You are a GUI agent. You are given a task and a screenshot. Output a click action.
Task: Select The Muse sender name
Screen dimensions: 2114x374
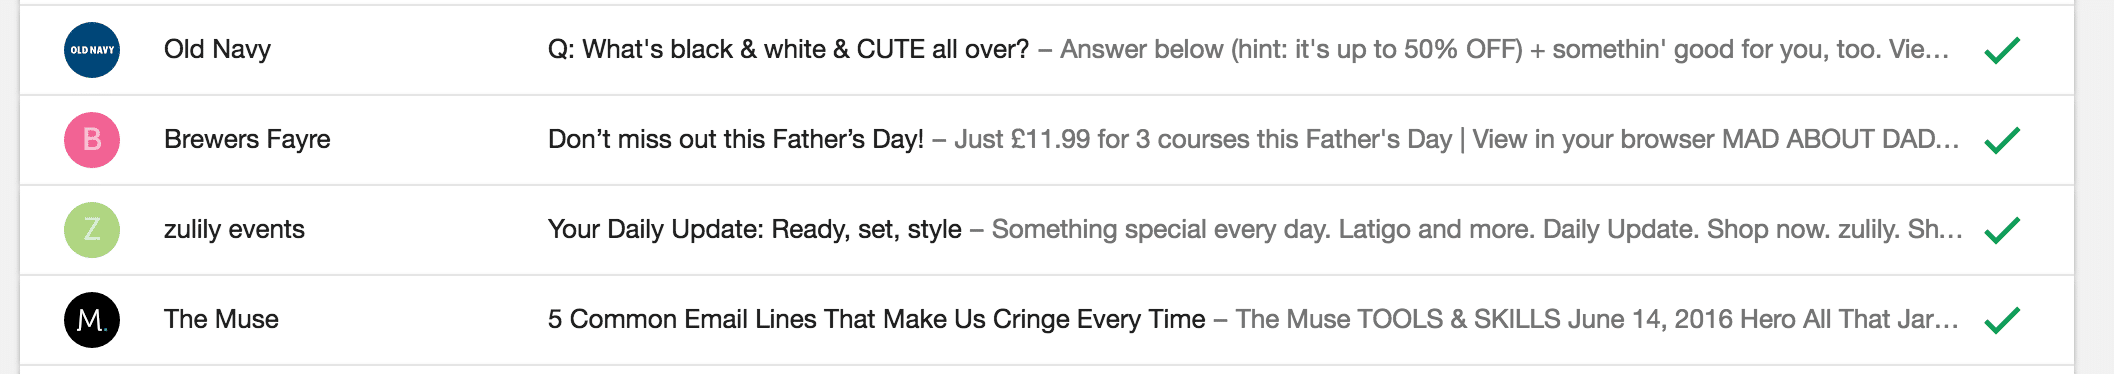(x=221, y=320)
